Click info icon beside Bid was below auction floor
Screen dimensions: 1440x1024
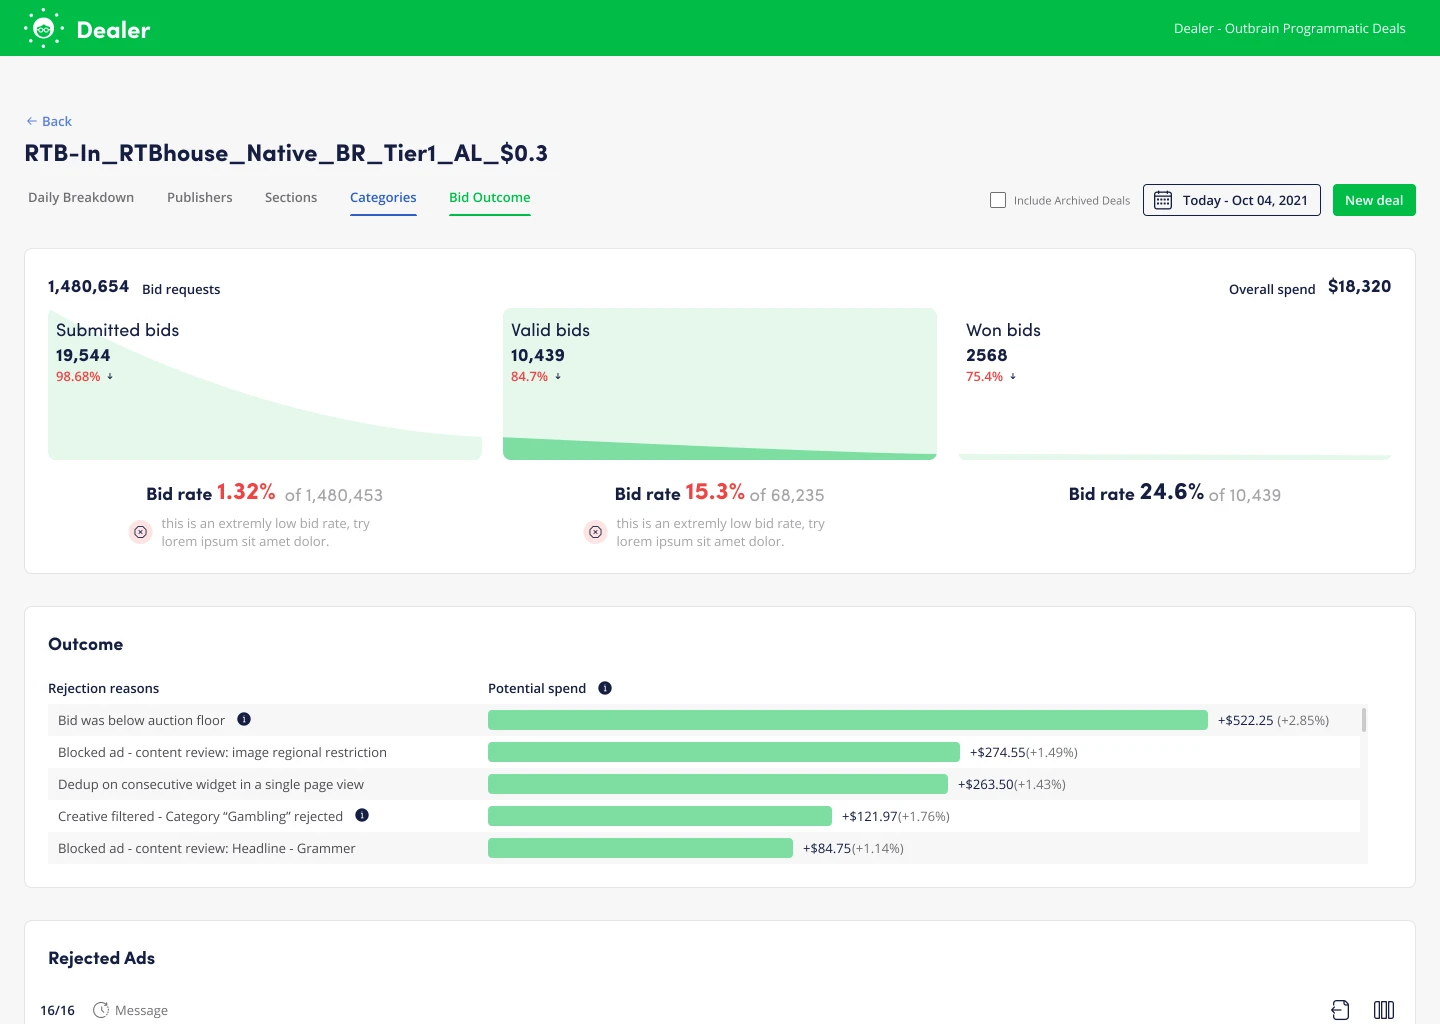tap(244, 719)
